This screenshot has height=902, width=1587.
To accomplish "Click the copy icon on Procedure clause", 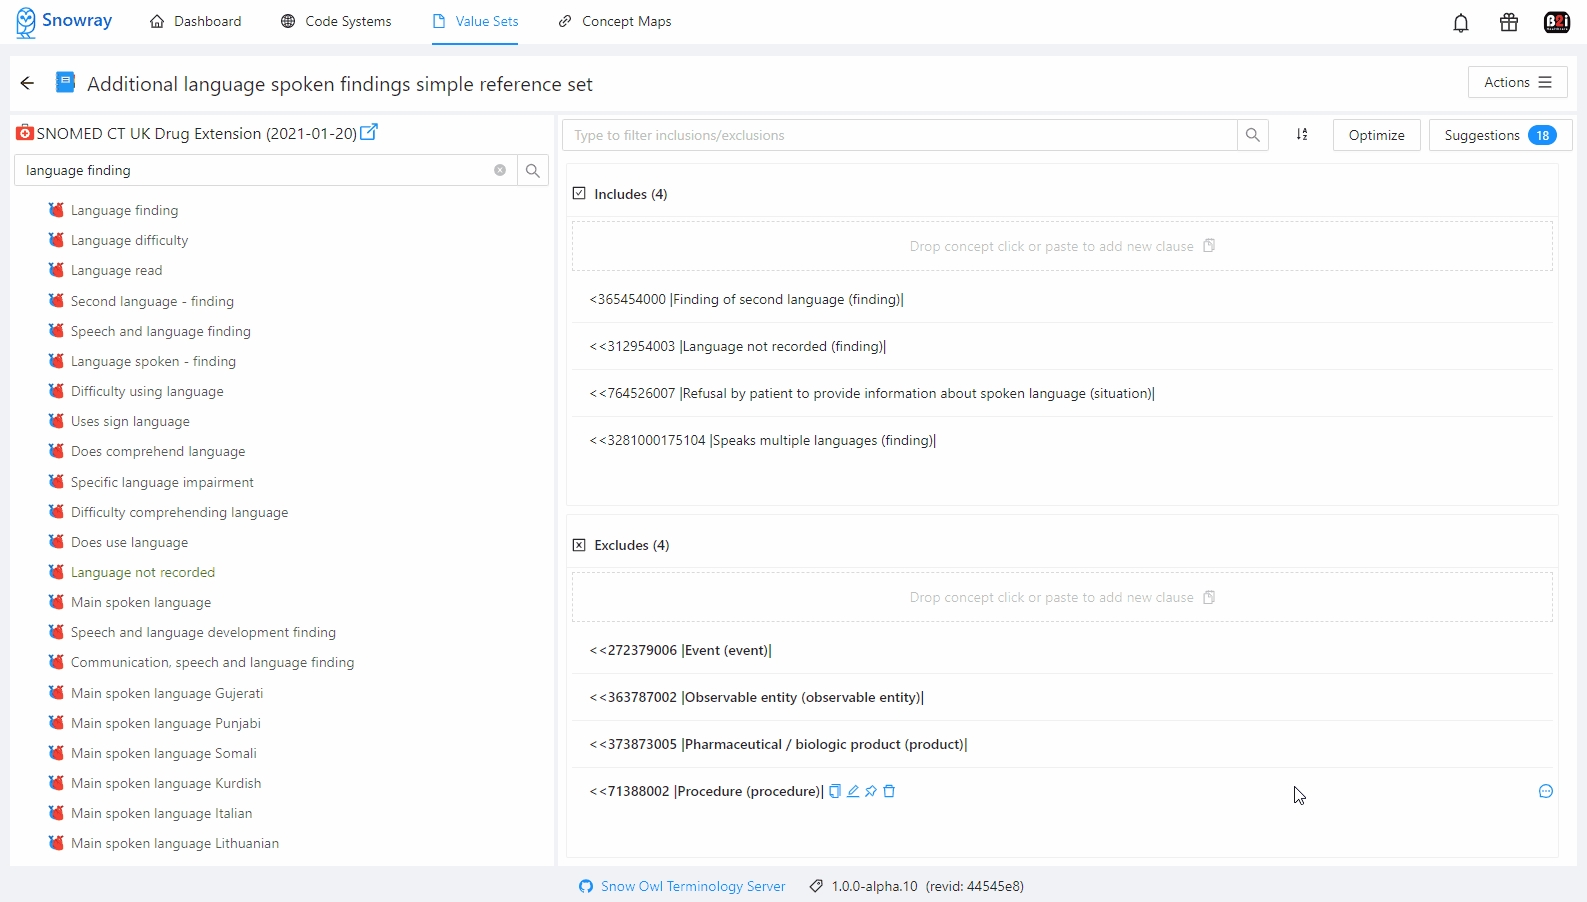I will pos(835,791).
